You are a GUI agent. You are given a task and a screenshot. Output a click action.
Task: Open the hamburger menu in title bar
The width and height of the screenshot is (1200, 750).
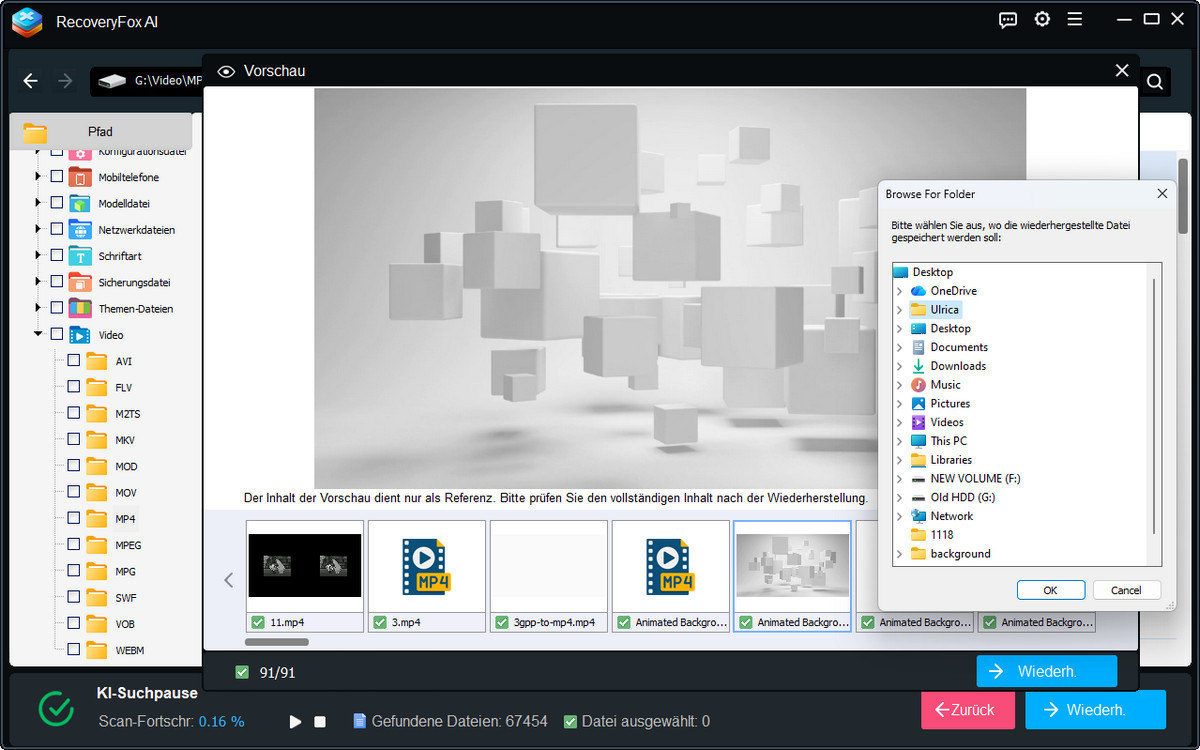tap(1075, 20)
